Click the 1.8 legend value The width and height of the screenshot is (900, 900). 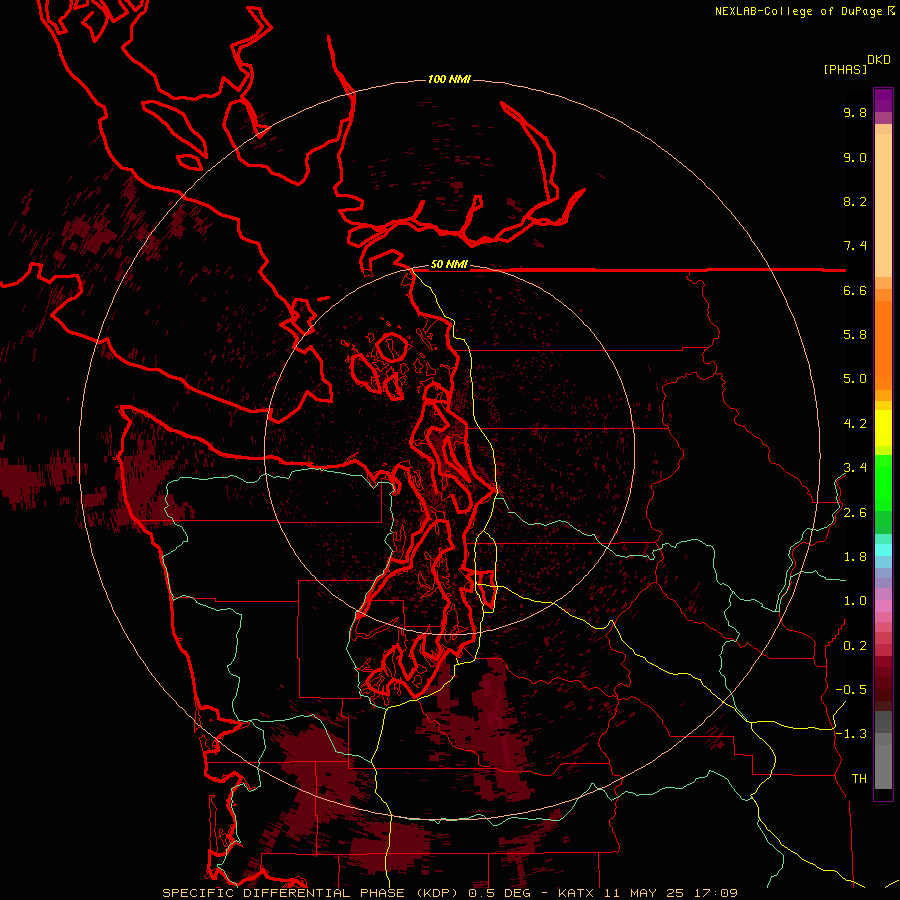[855, 557]
